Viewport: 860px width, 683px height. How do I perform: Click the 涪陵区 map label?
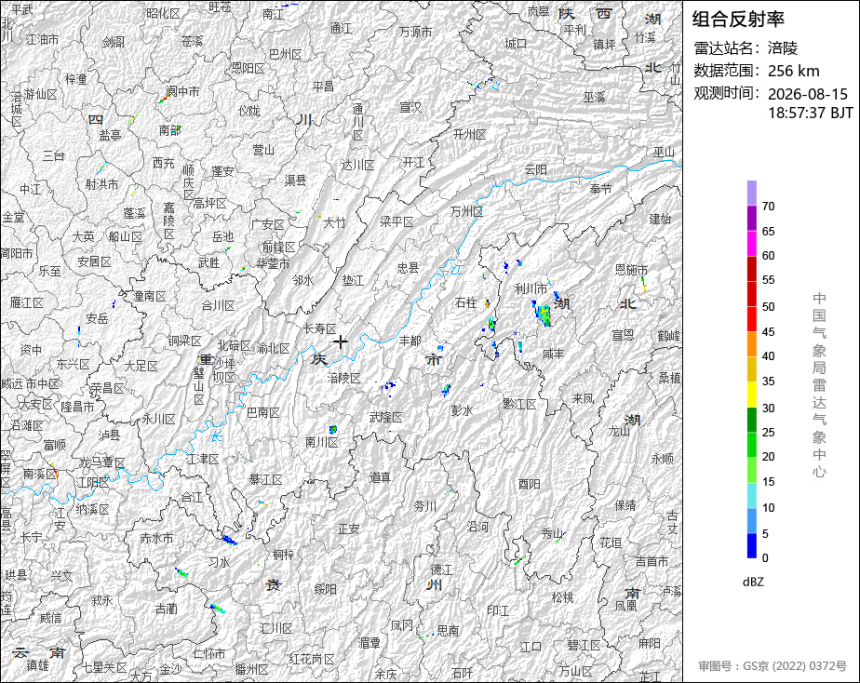click(x=344, y=378)
